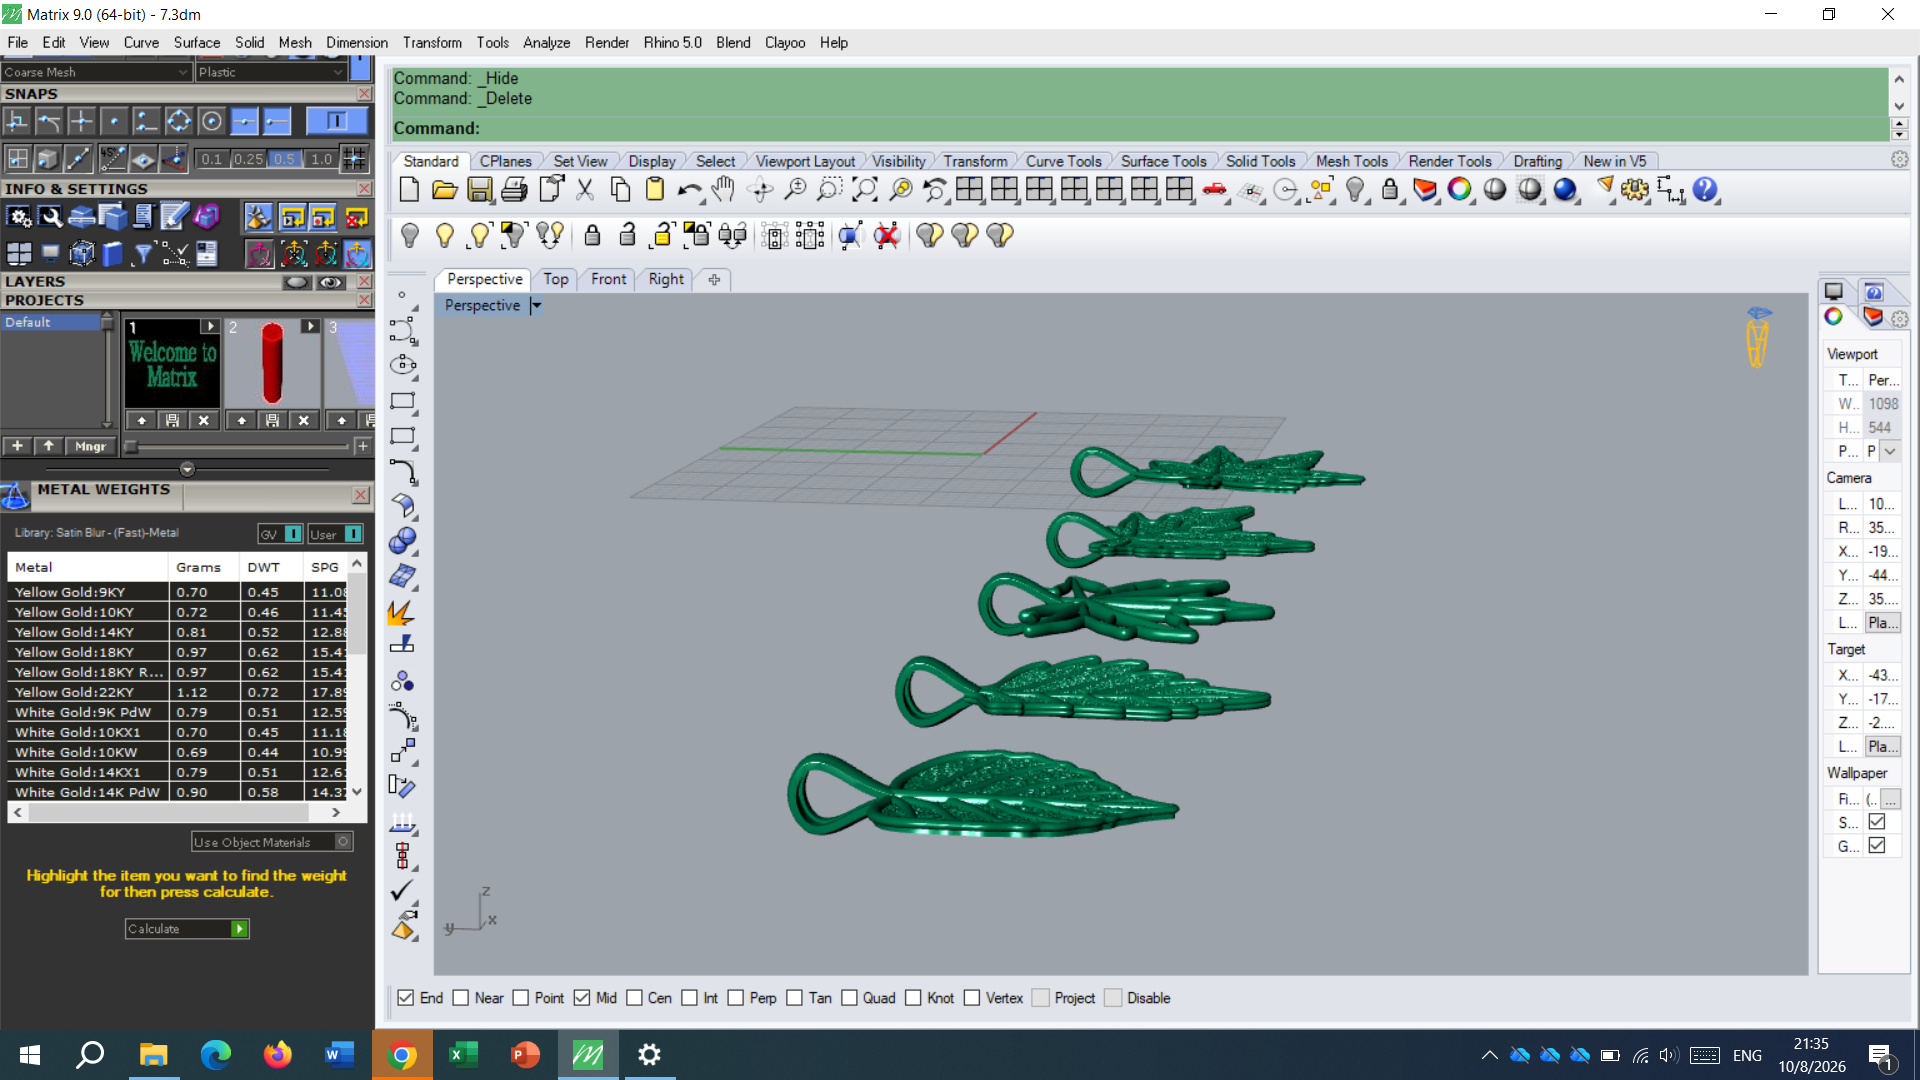Select the check mark tool in side toolbar

pos(402,890)
